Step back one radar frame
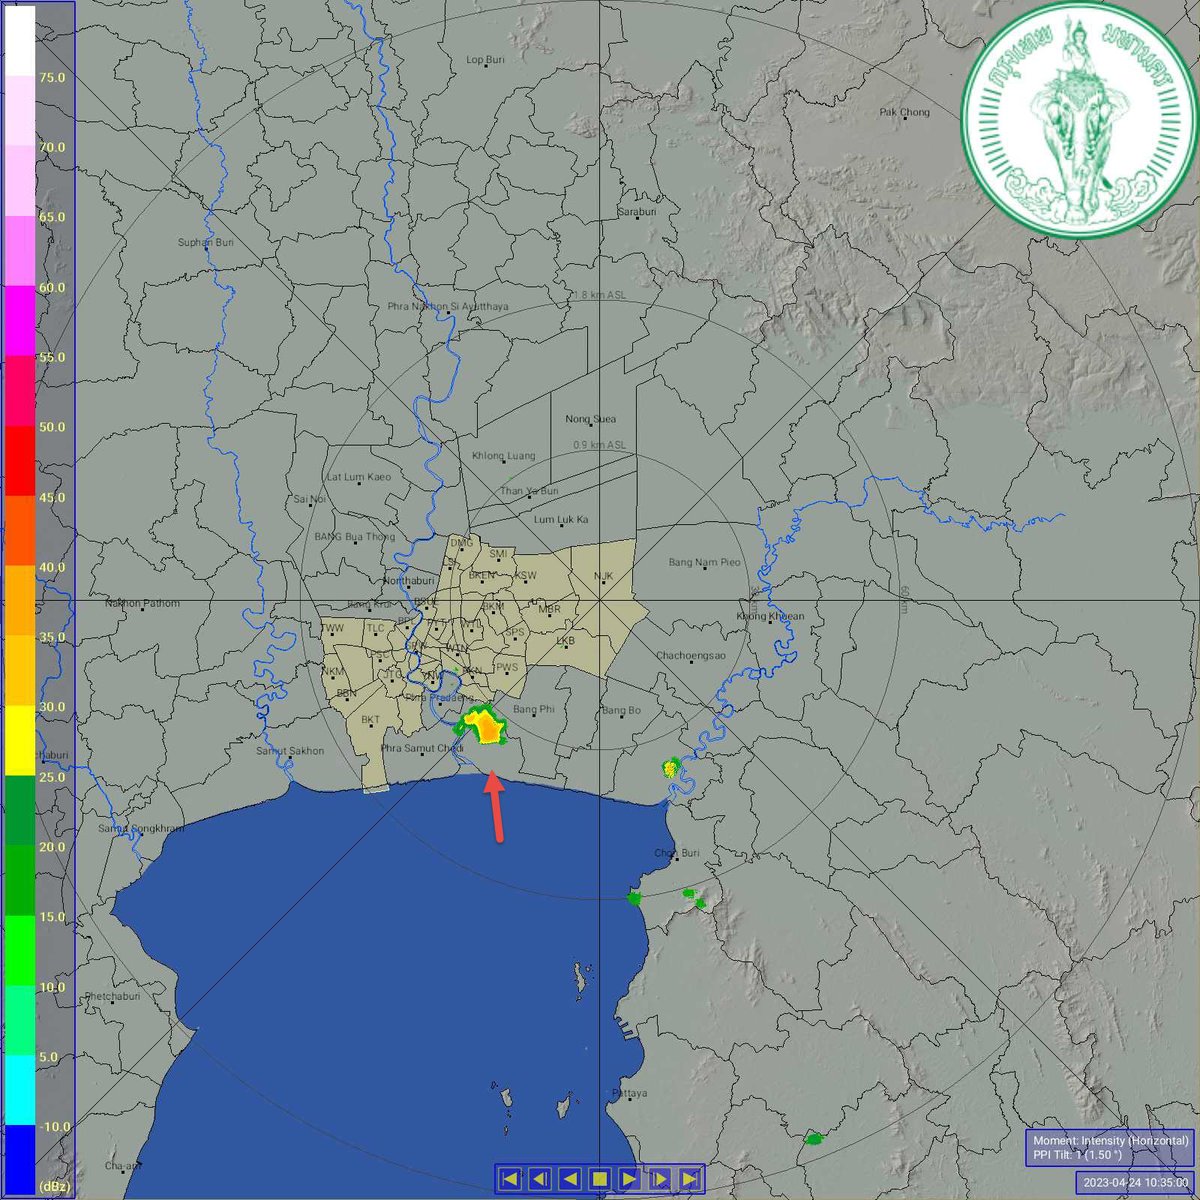Viewport: 1200px width, 1200px height. tap(539, 1179)
